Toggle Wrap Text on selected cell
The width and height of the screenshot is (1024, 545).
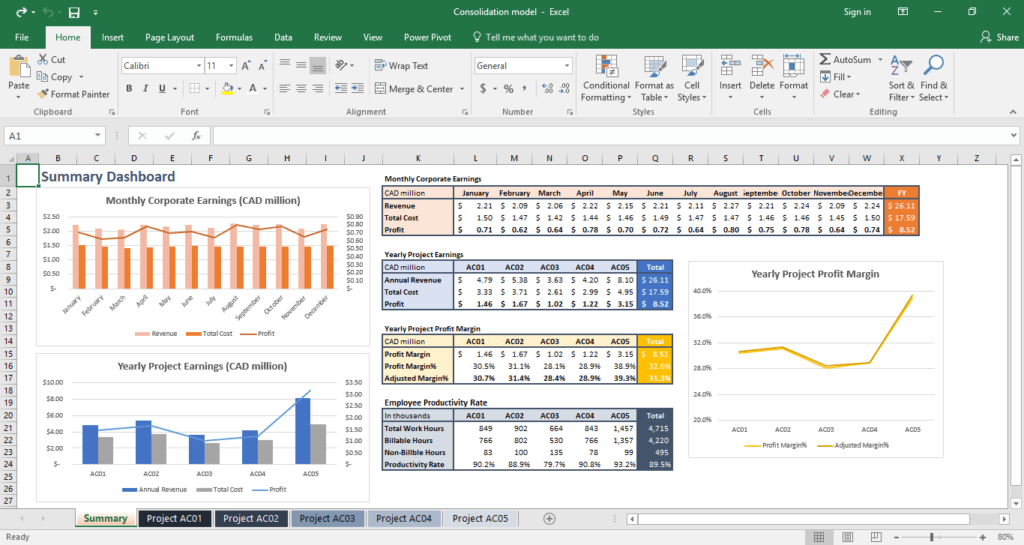coord(400,66)
